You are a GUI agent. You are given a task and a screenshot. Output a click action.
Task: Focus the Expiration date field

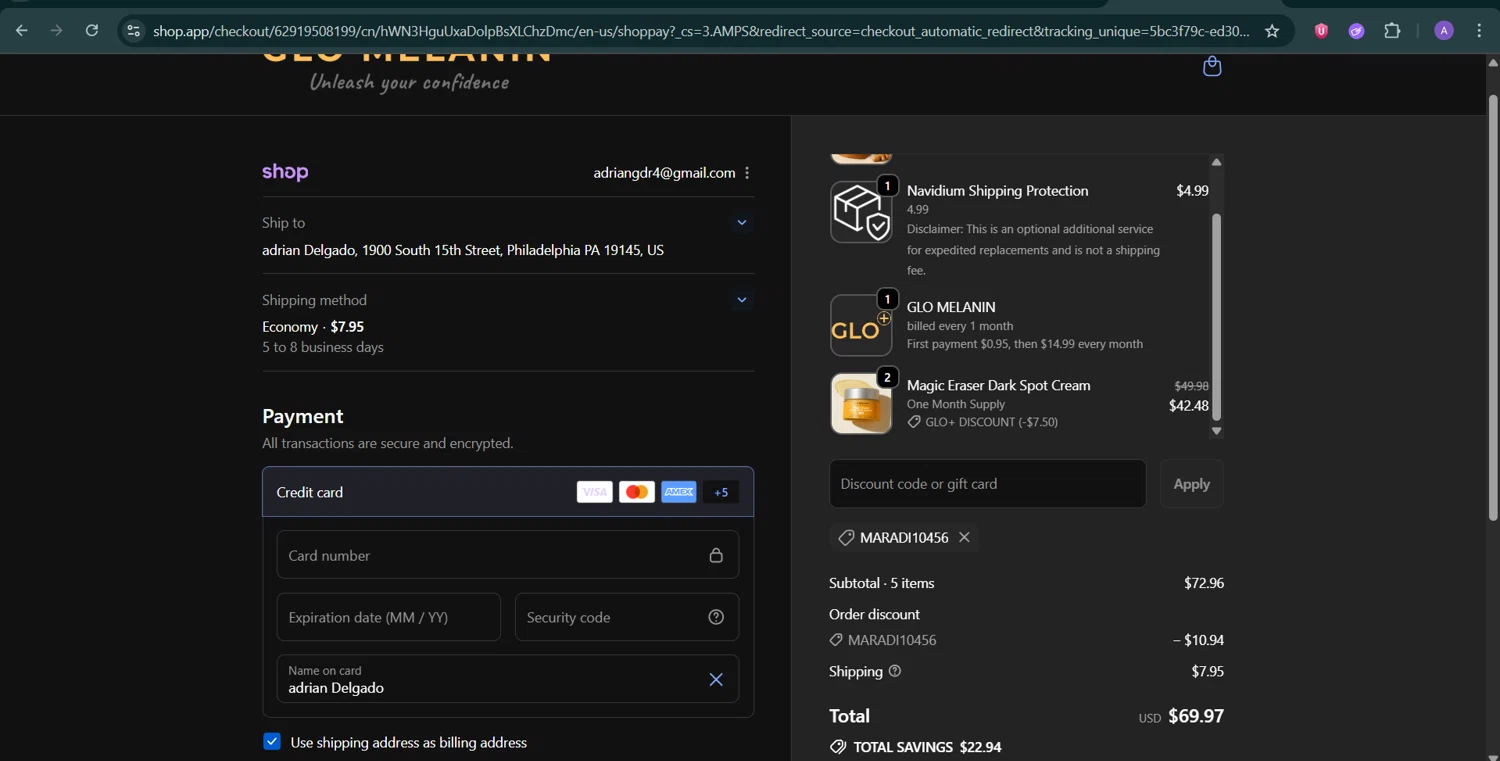tap(389, 617)
